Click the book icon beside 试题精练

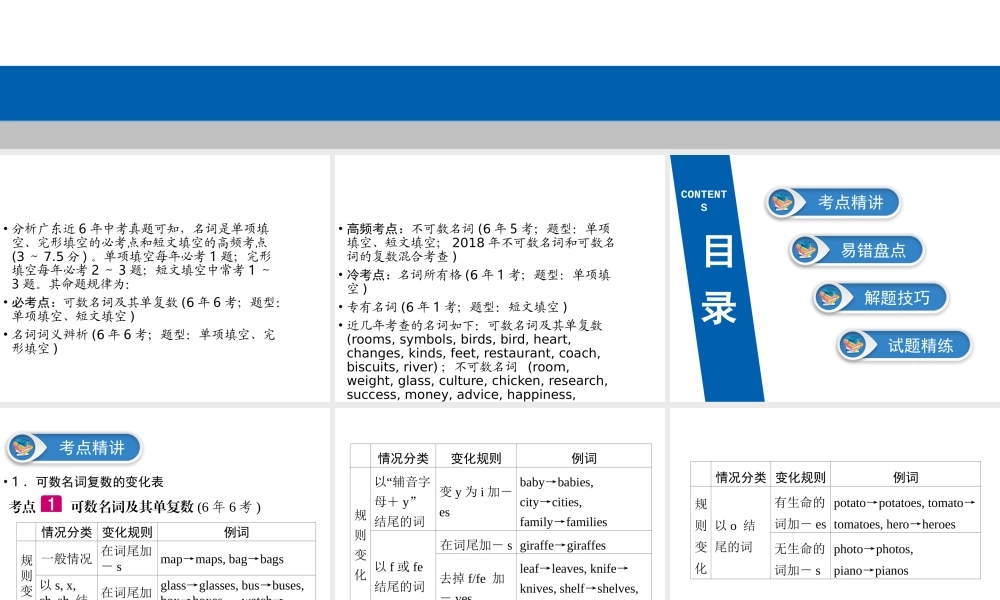click(853, 346)
